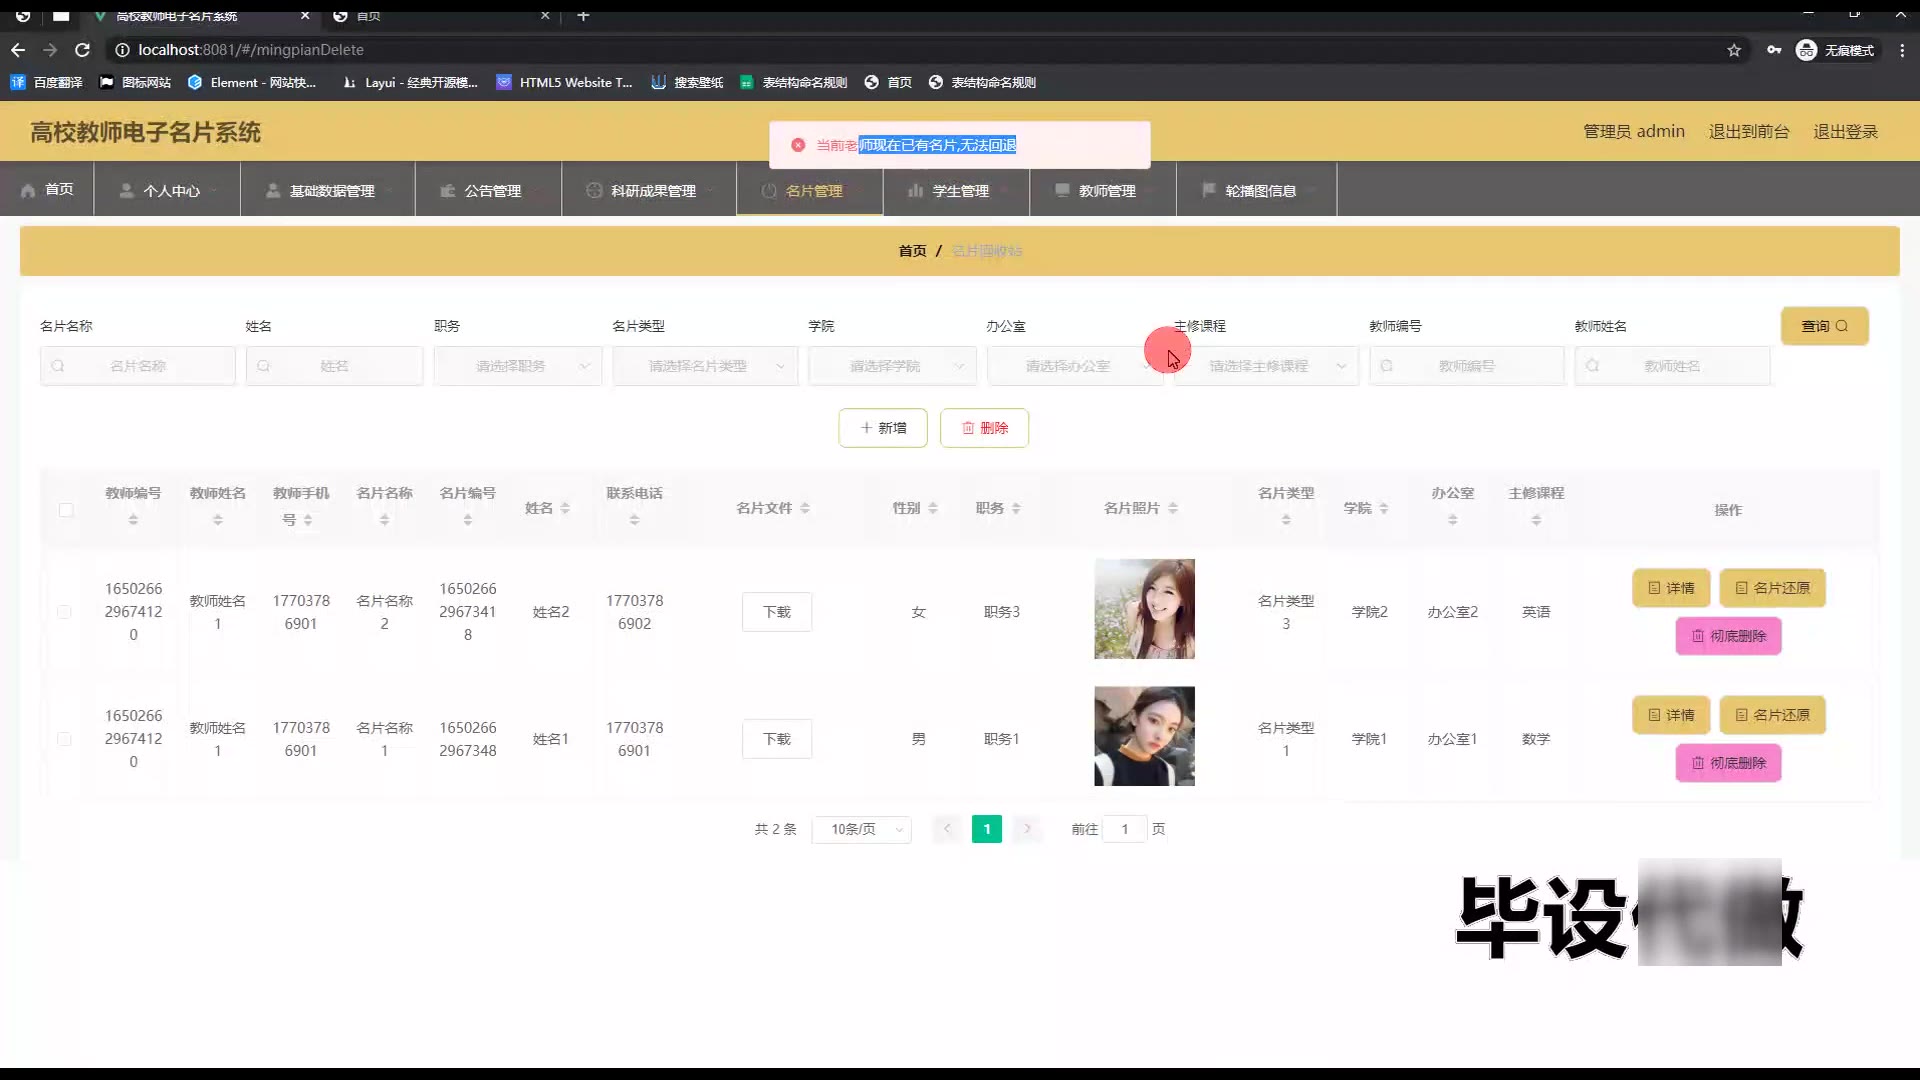
Task: Open a new browser tab
Action: (583, 15)
